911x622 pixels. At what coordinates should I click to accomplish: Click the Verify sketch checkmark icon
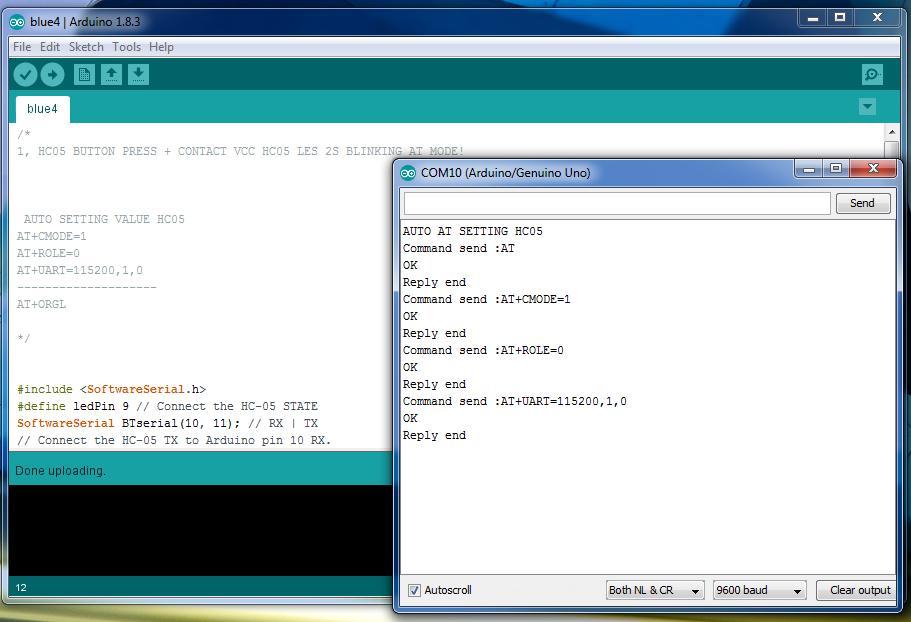pos(26,74)
